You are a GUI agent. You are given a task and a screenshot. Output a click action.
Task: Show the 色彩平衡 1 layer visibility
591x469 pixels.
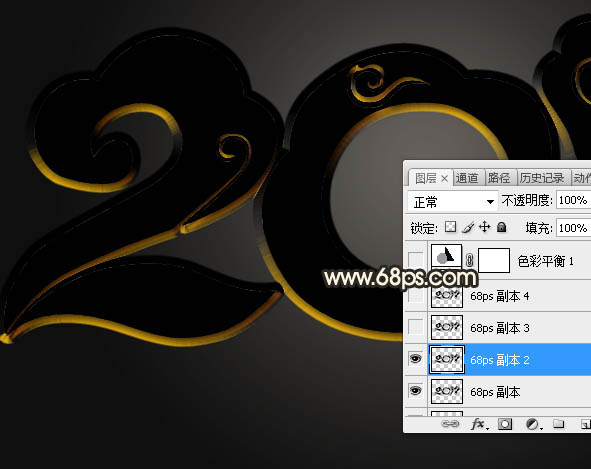[416, 259]
